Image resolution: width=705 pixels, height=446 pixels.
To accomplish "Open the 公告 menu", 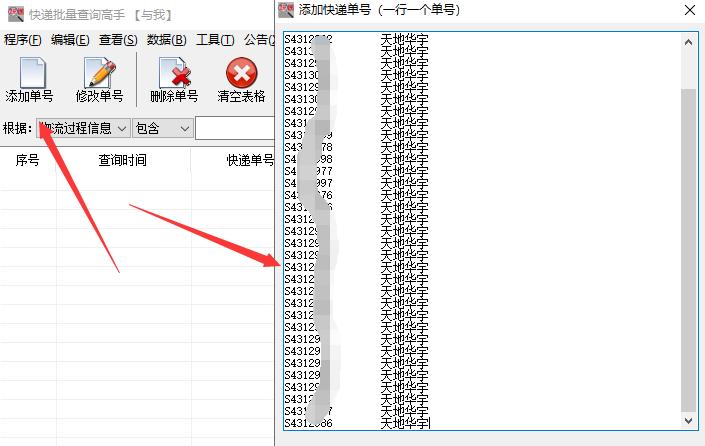I will pos(259,40).
